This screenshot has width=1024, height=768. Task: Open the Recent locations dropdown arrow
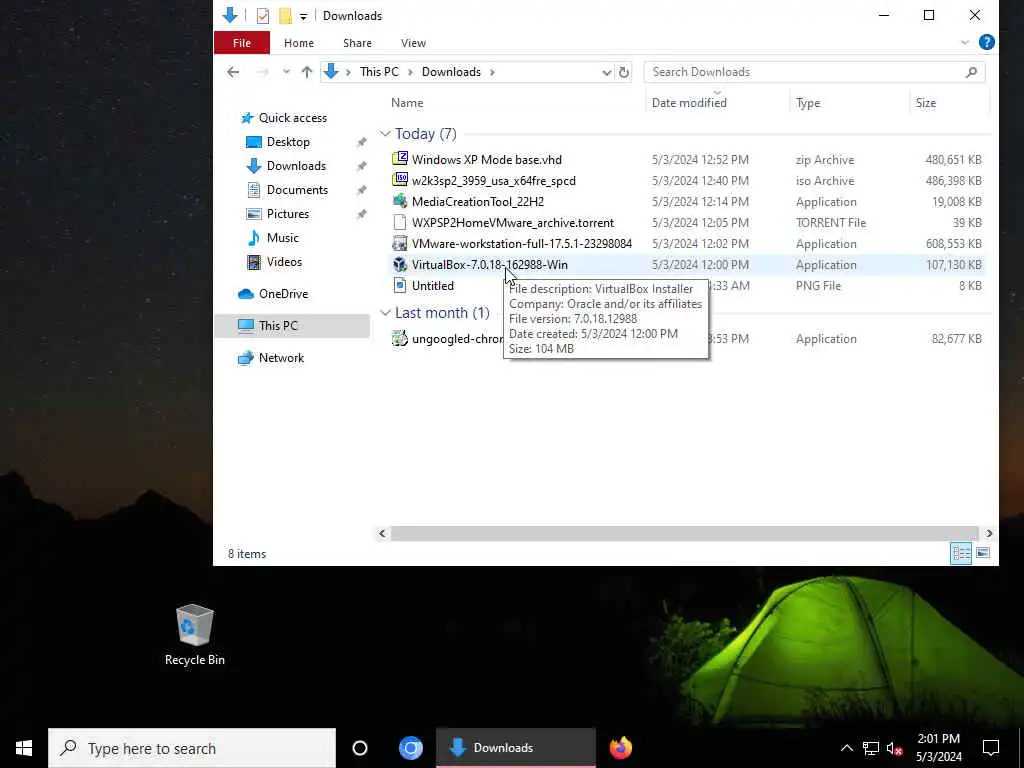286,72
